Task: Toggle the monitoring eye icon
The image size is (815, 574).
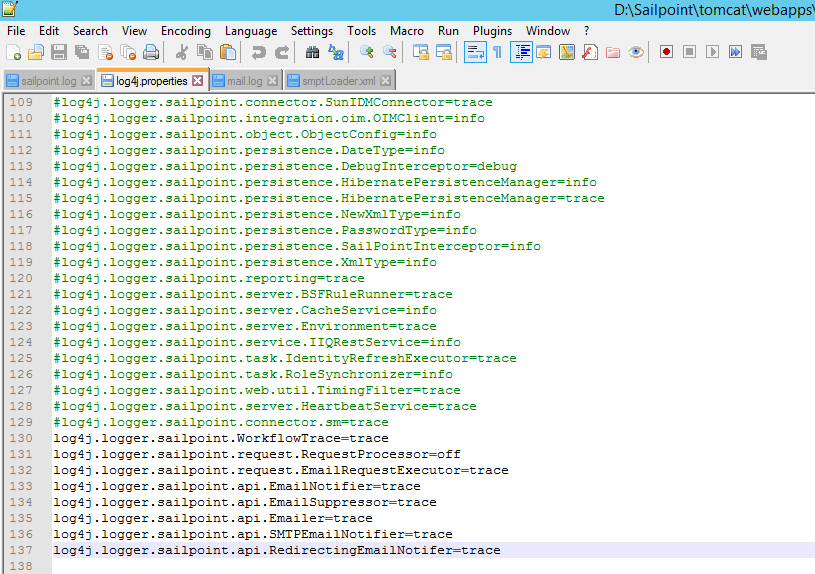Action: click(x=636, y=52)
